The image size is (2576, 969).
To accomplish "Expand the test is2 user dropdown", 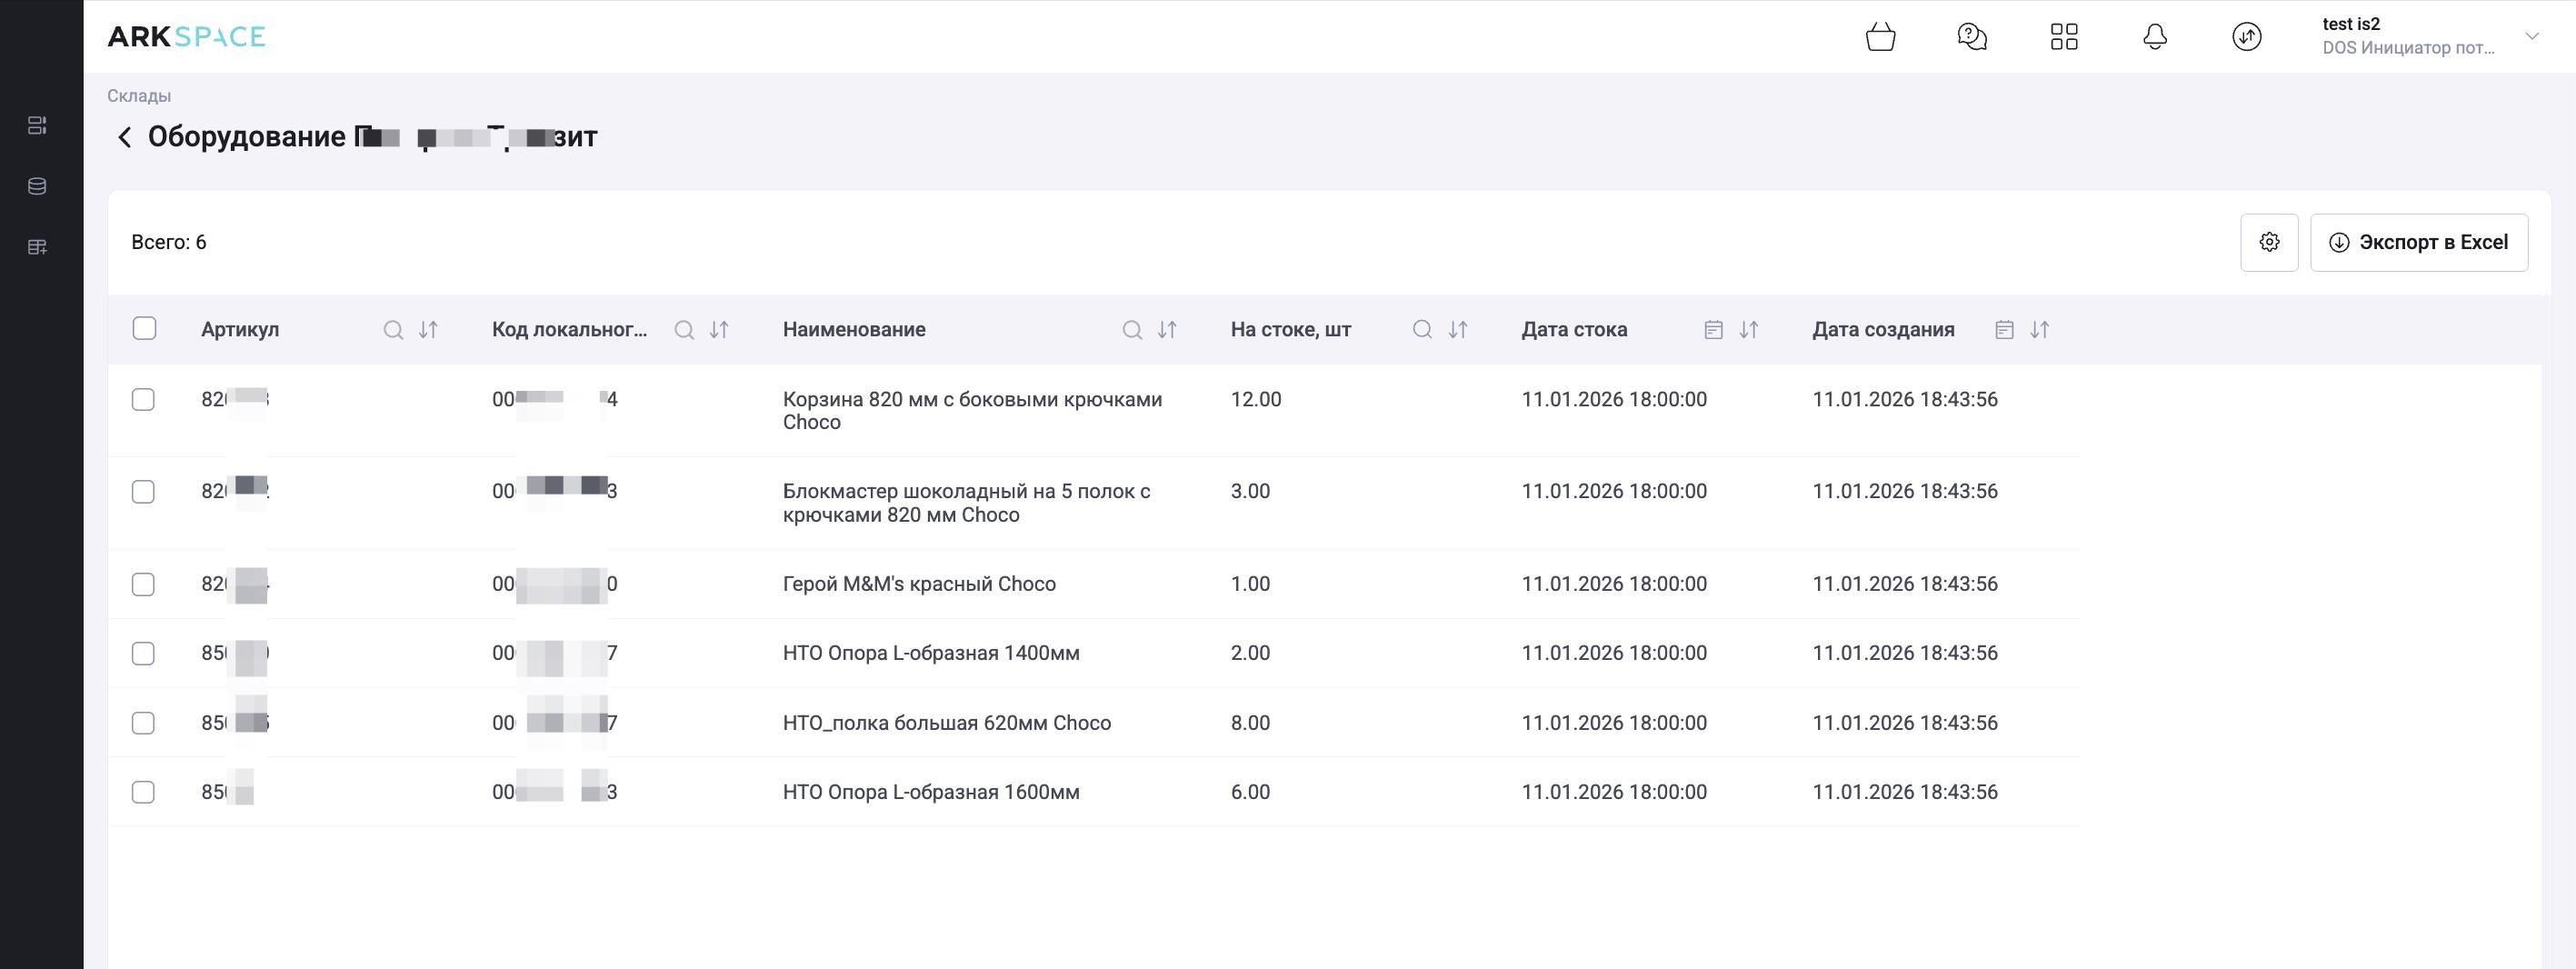I will [x=2532, y=37].
